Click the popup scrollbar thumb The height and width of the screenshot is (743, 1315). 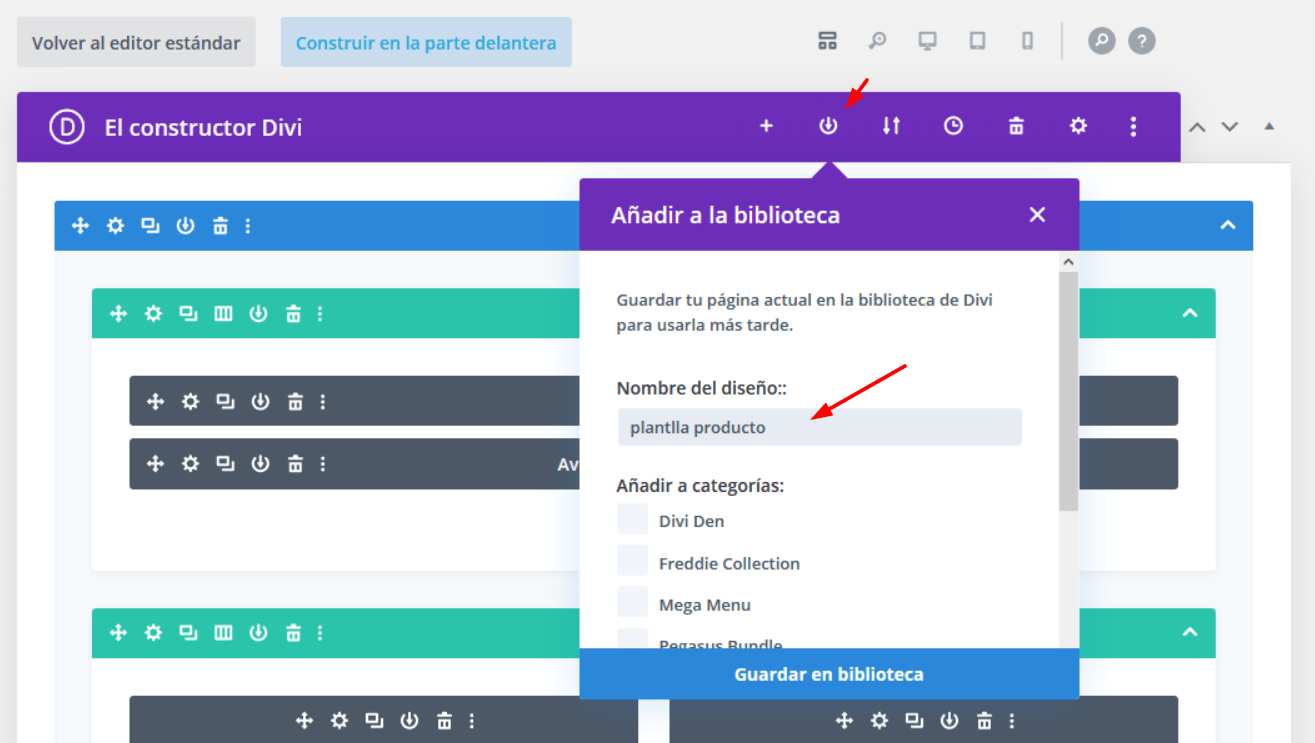click(1068, 391)
